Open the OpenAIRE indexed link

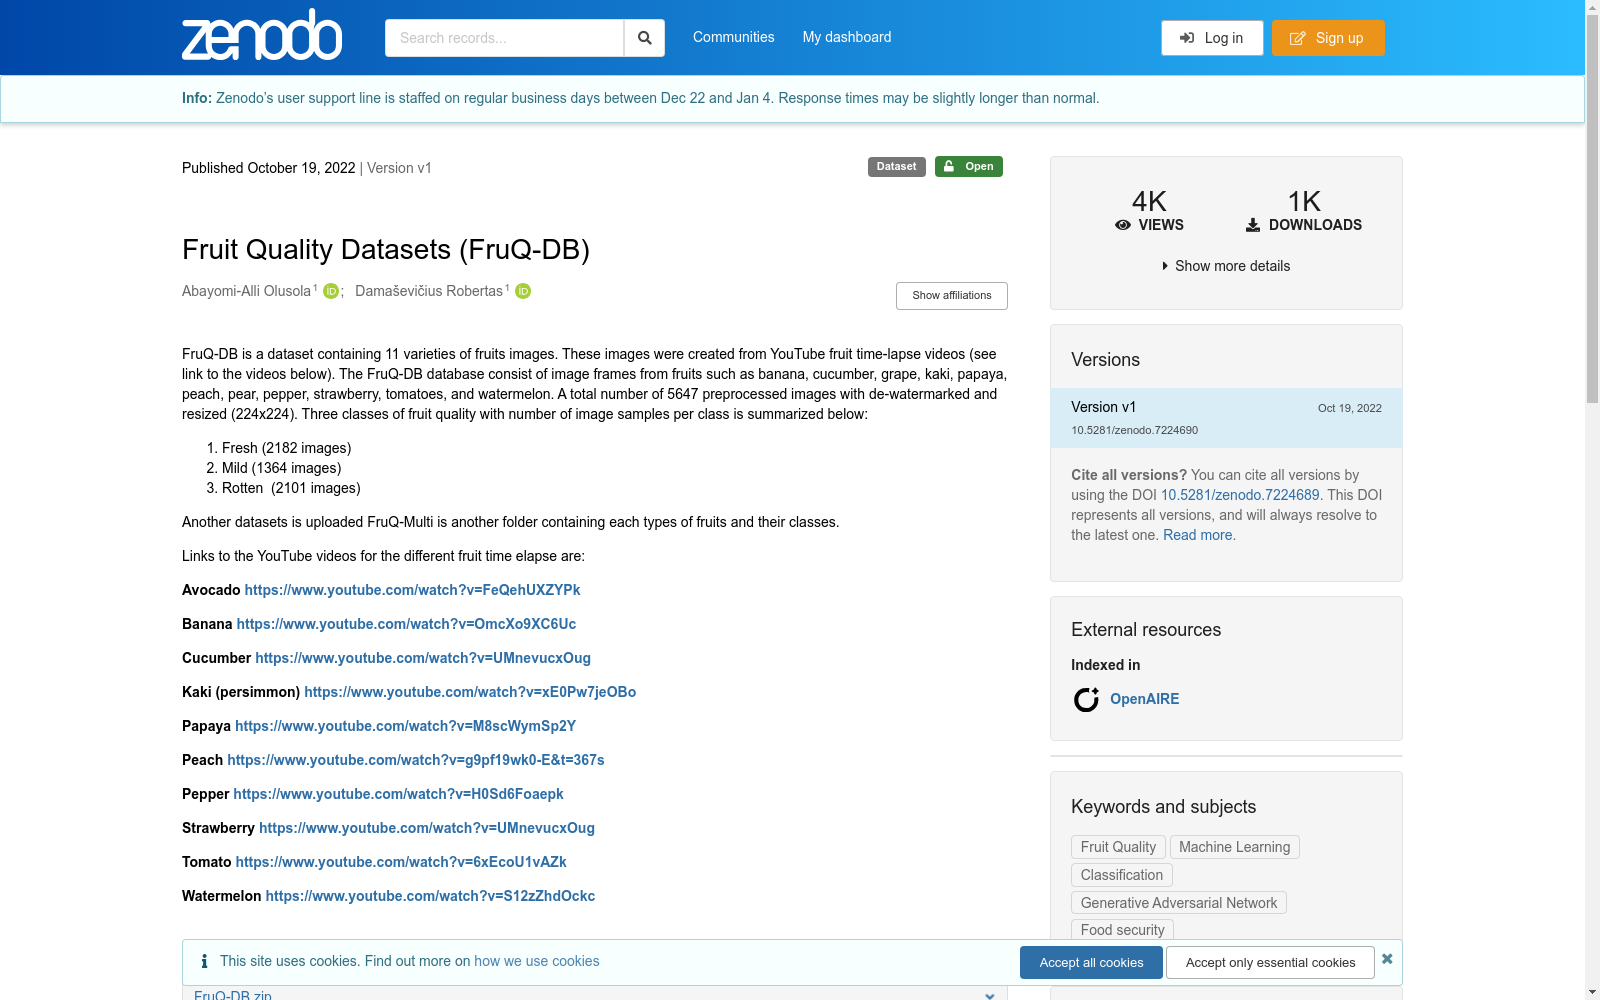click(x=1144, y=699)
